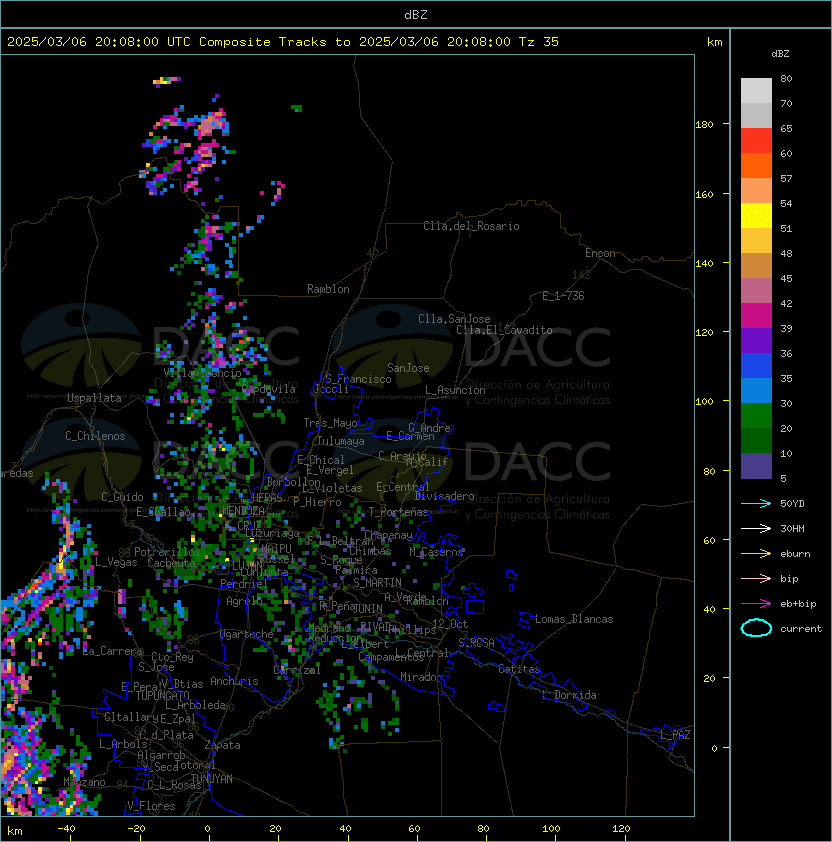Click the E_Carmen map label
Viewport: 832px width, 842px height.
(410, 436)
